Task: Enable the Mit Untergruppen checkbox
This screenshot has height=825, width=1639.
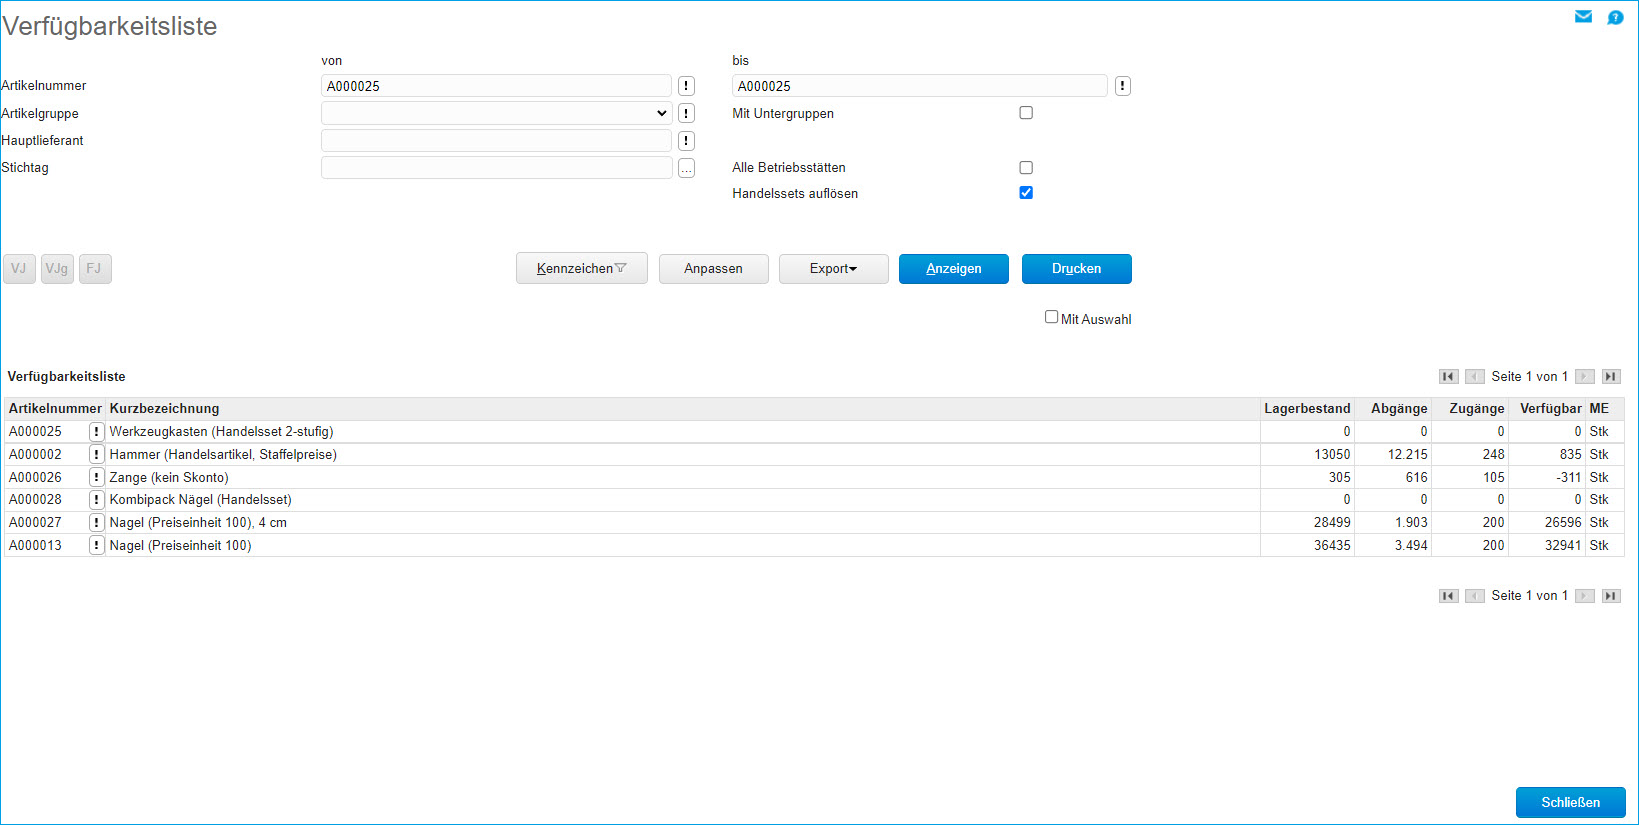Action: click(1026, 113)
